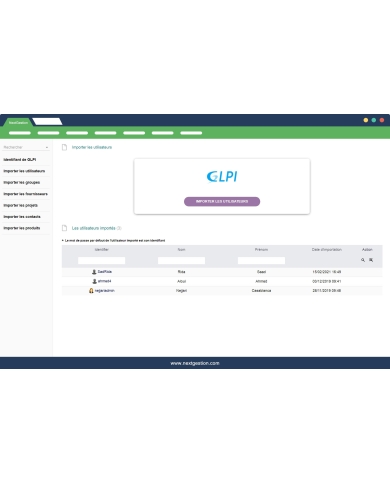
Task: Click the default password note text
Action: 115,240
